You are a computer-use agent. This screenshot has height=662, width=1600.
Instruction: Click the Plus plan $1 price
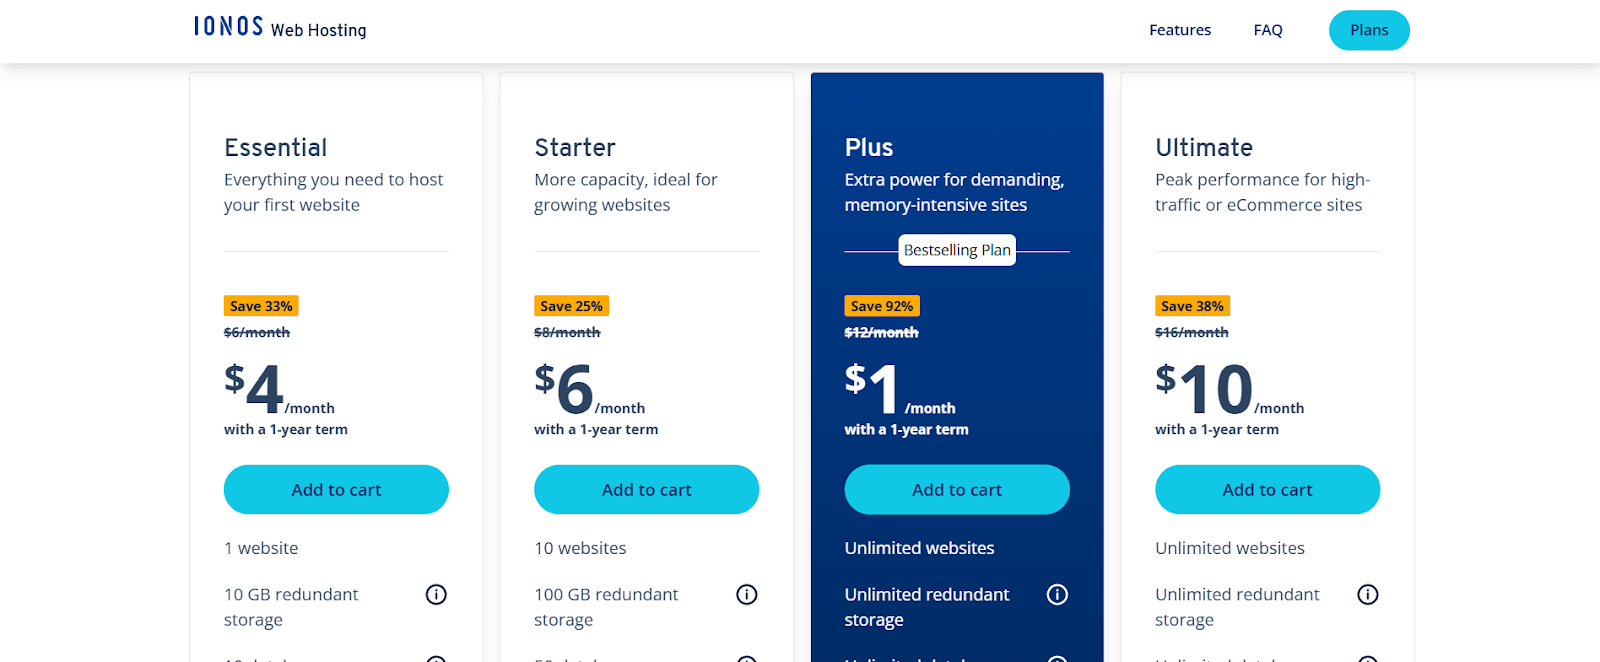pyautogui.click(x=872, y=389)
